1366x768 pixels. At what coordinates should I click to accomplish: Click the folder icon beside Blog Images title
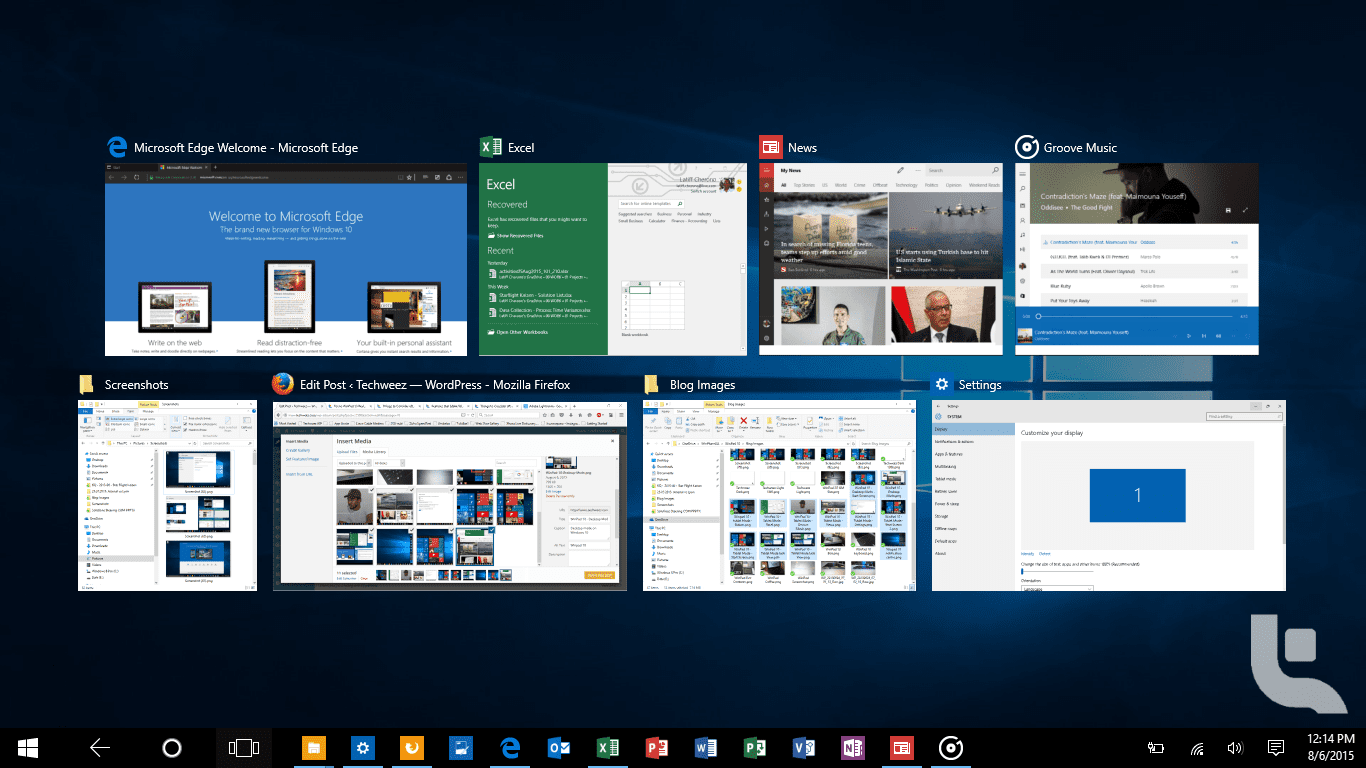652,384
